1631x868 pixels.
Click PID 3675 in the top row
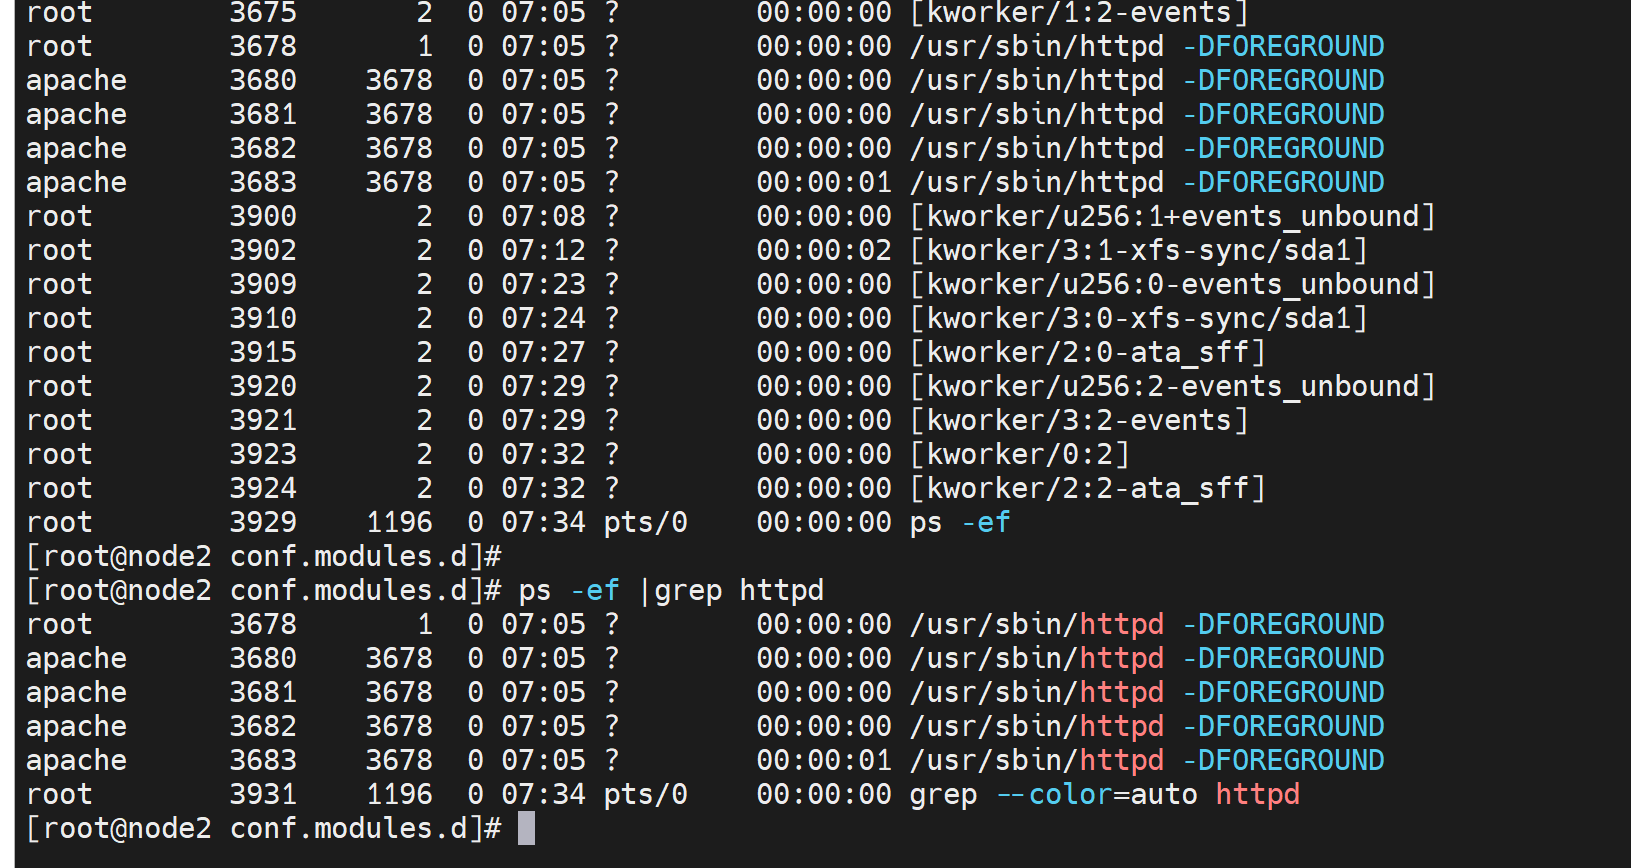click(263, 13)
